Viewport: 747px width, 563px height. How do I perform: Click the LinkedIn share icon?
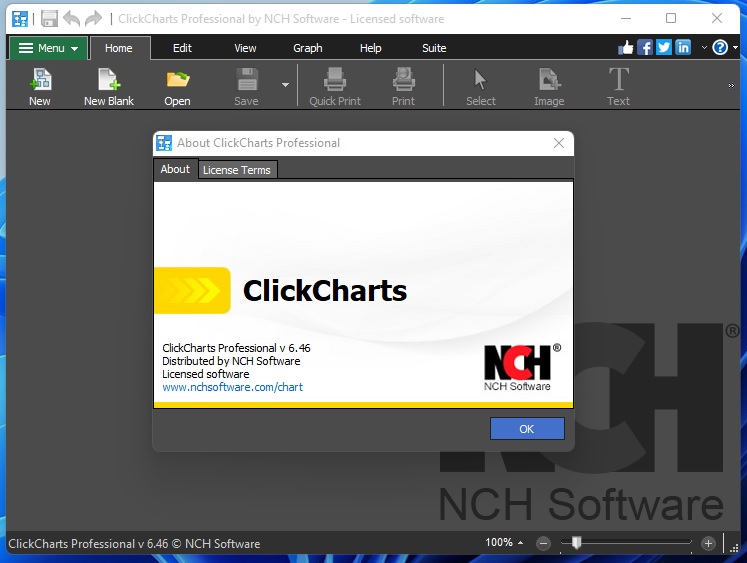[683, 48]
